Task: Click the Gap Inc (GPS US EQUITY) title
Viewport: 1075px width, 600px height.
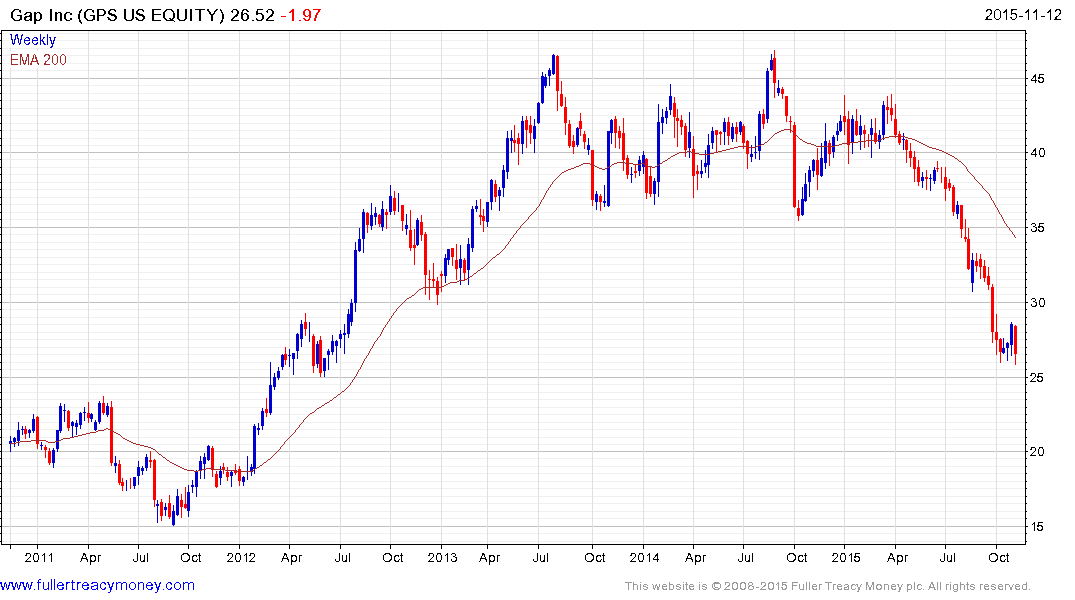Action: click(117, 15)
